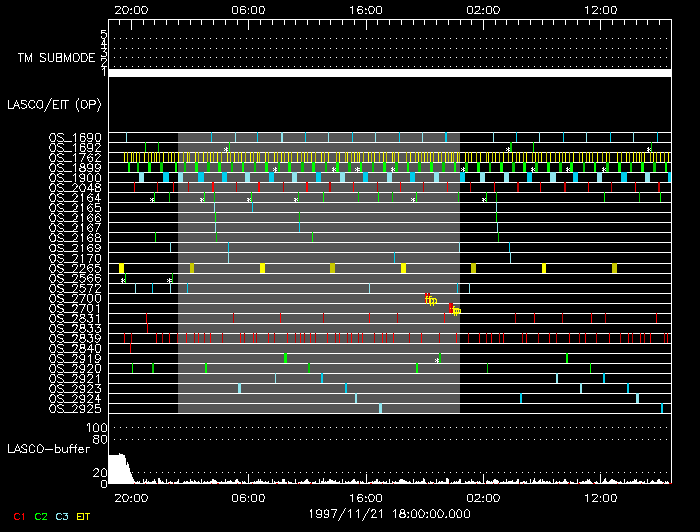Click the 1997/11/21 18:00:00.000 timestamp
Screen dimensions: 700x532
(388, 512)
